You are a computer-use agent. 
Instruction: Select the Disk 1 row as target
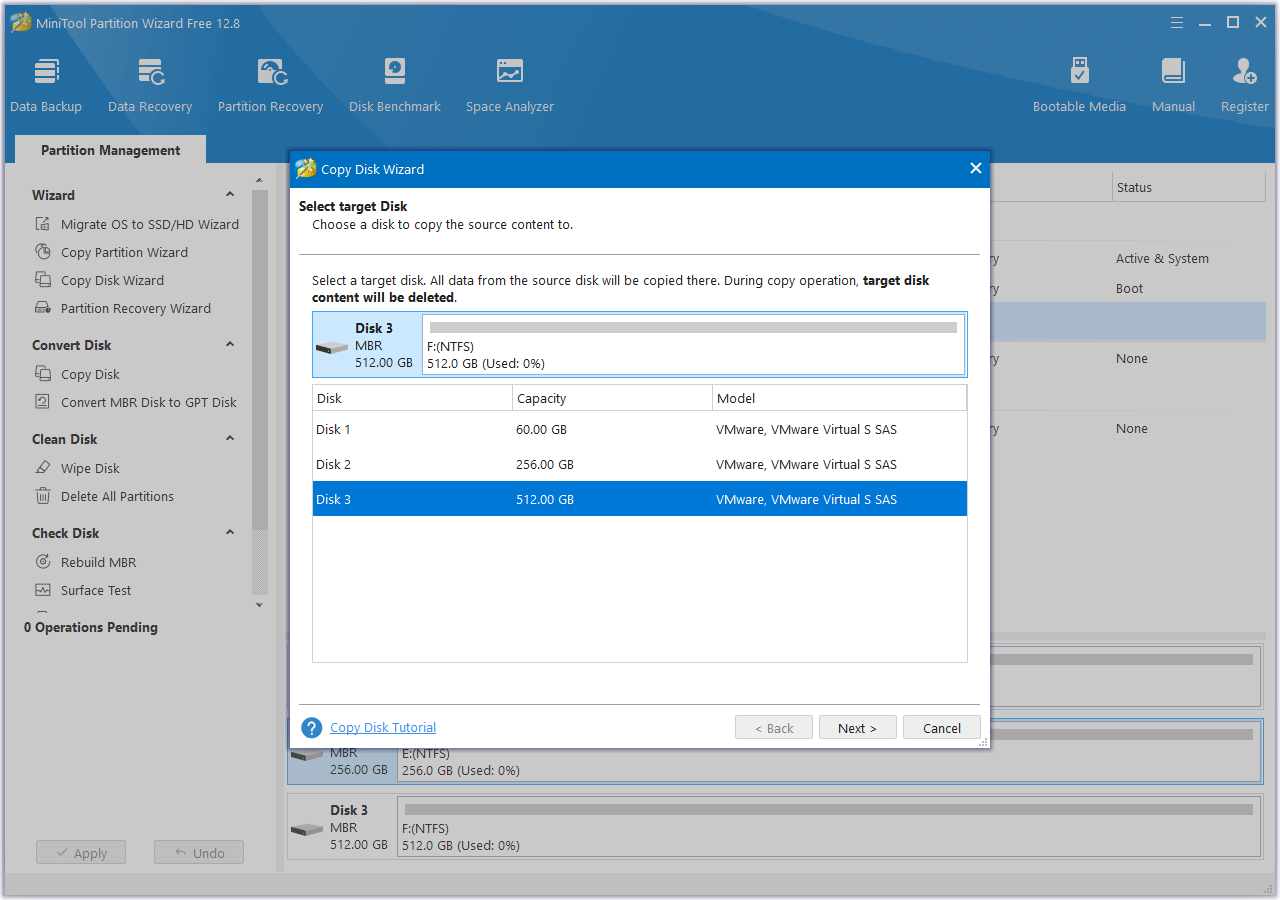click(640, 429)
